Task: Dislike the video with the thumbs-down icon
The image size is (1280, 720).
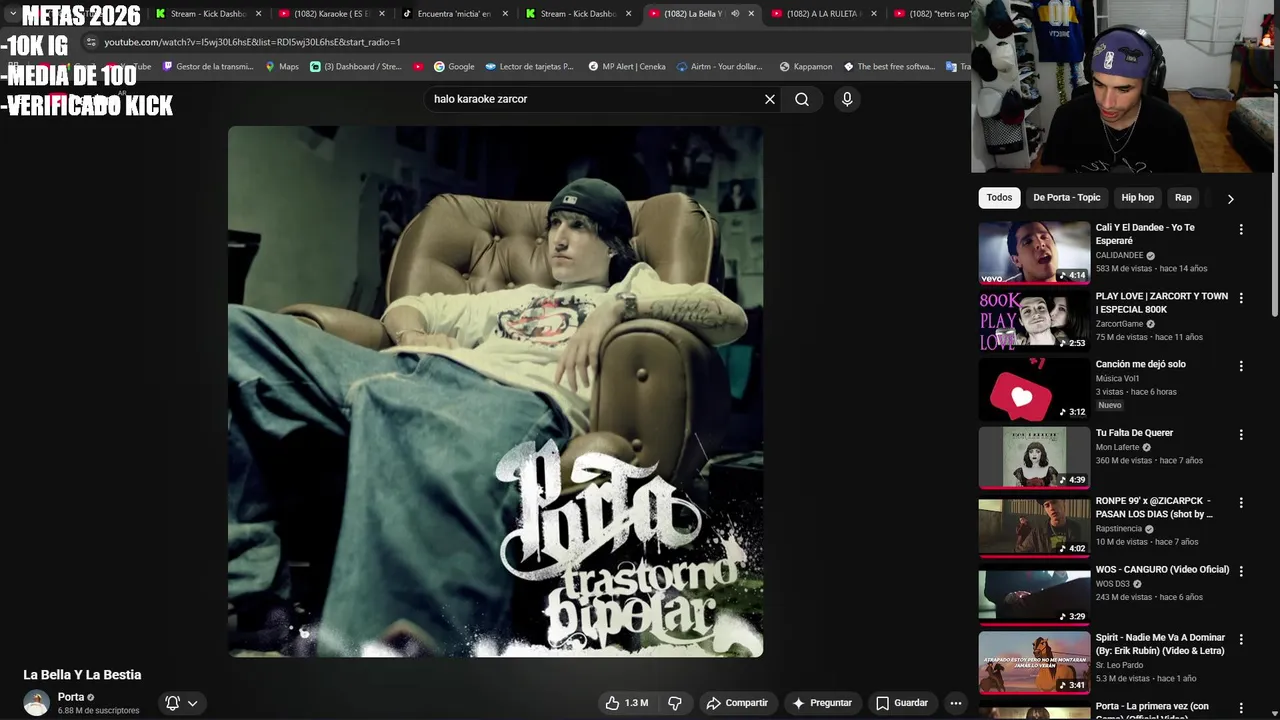Action: (x=675, y=703)
